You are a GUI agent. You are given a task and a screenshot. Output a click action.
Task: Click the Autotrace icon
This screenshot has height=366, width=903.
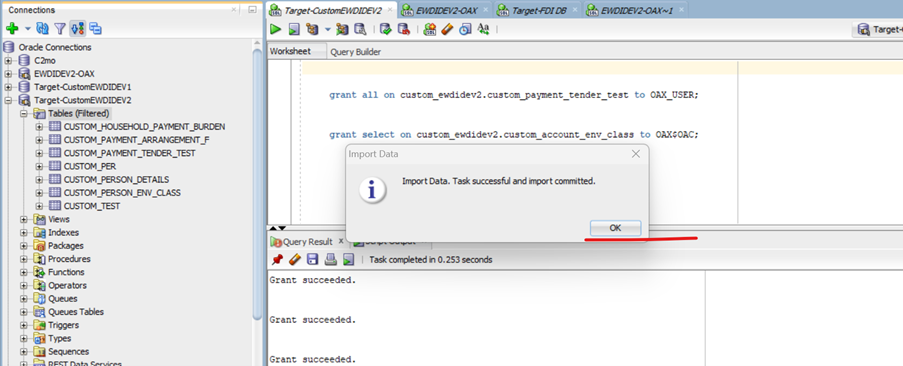click(x=343, y=29)
